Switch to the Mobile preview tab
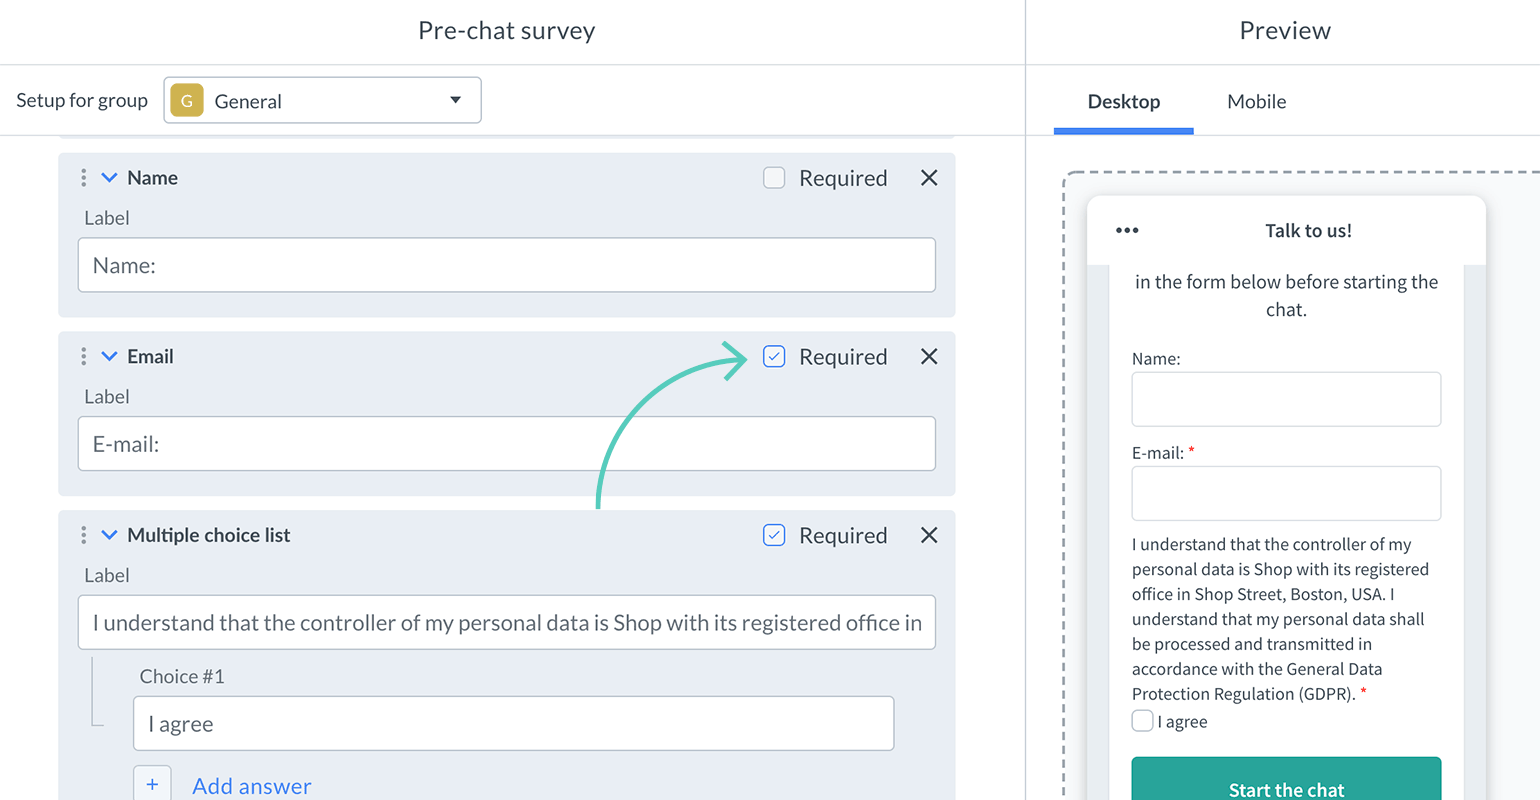Screen dimensions: 1540x800 coord(1257,102)
